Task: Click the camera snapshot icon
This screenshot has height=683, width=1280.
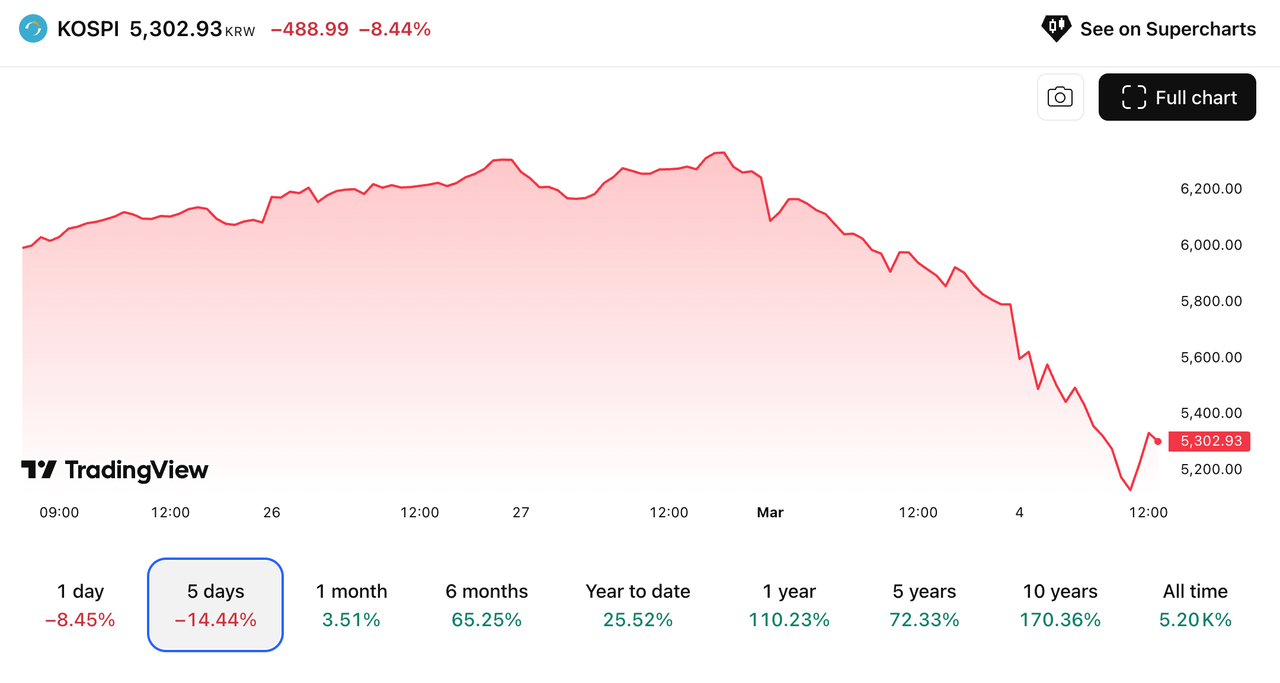Action: click(x=1060, y=96)
